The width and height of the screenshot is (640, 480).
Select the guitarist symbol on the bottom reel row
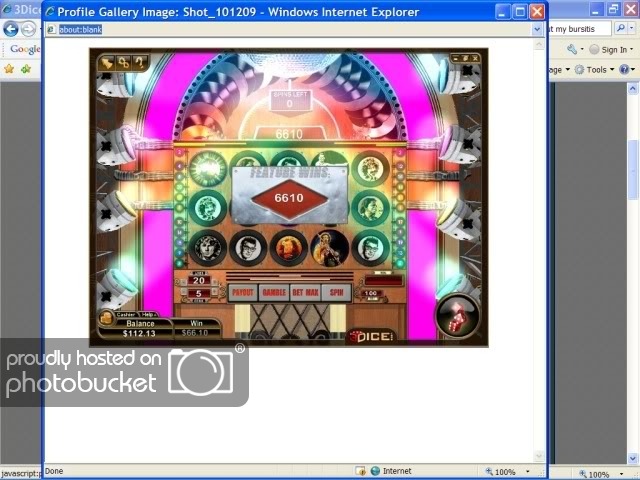tap(330, 247)
